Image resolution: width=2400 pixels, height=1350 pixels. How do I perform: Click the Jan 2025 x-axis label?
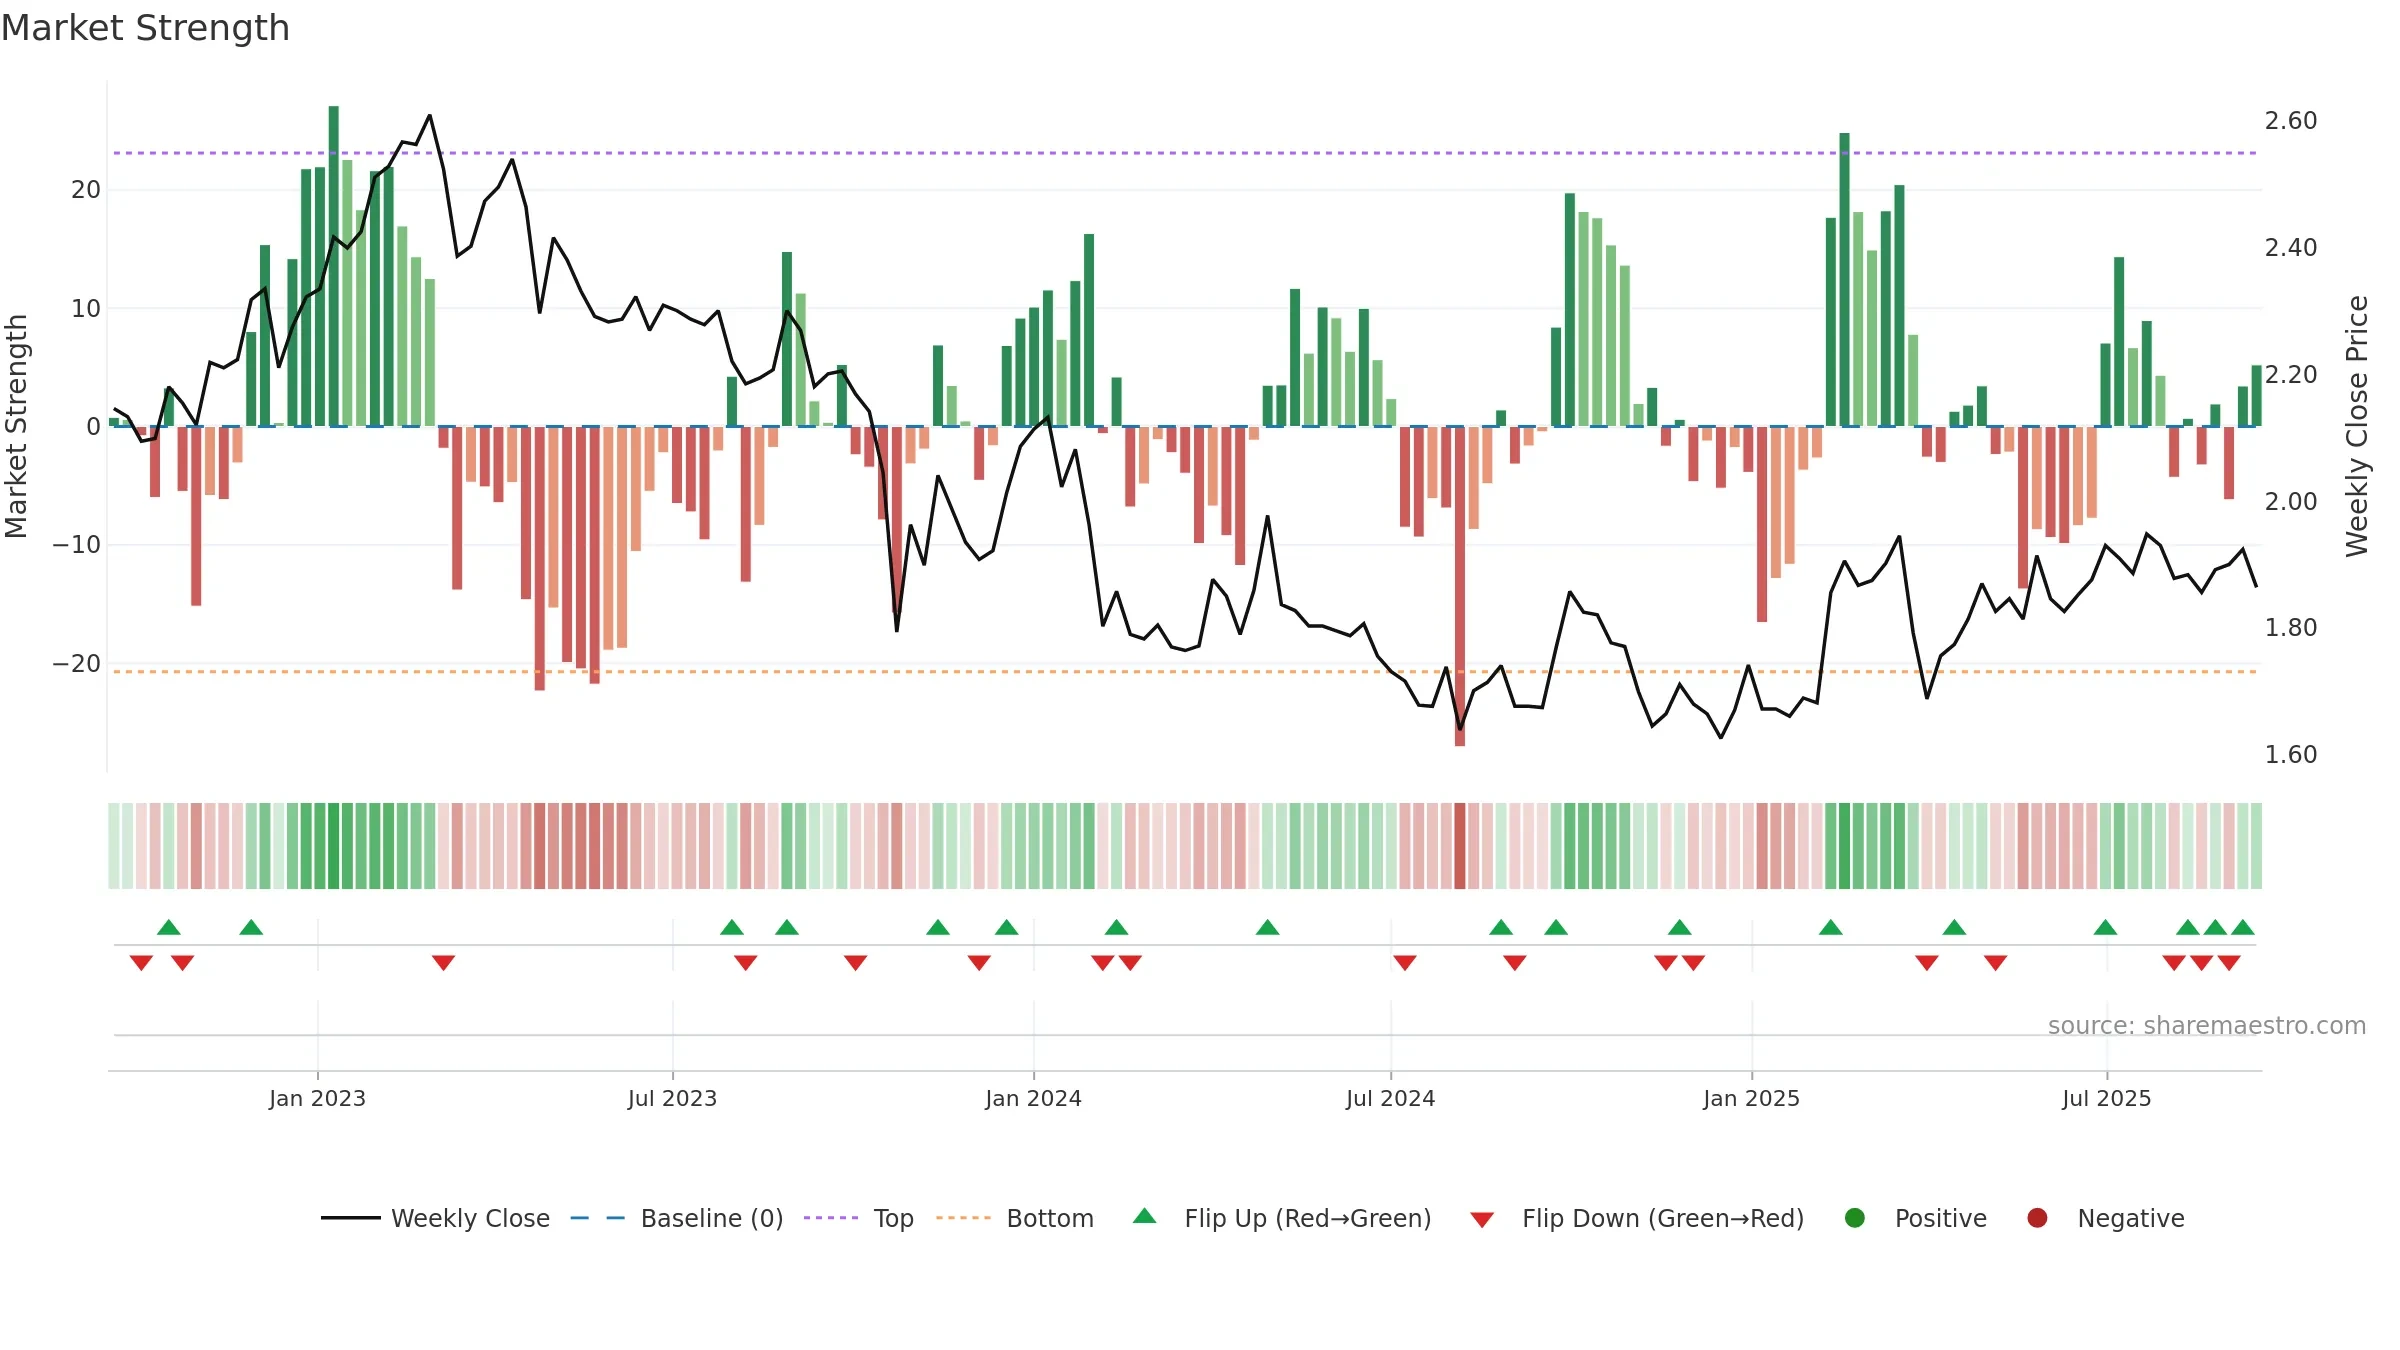1751,1098
